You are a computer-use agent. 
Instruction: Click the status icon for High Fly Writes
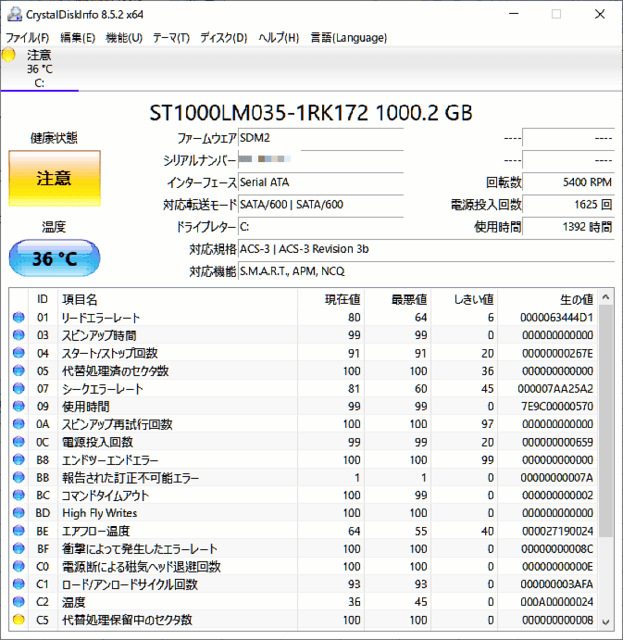point(18,513)
